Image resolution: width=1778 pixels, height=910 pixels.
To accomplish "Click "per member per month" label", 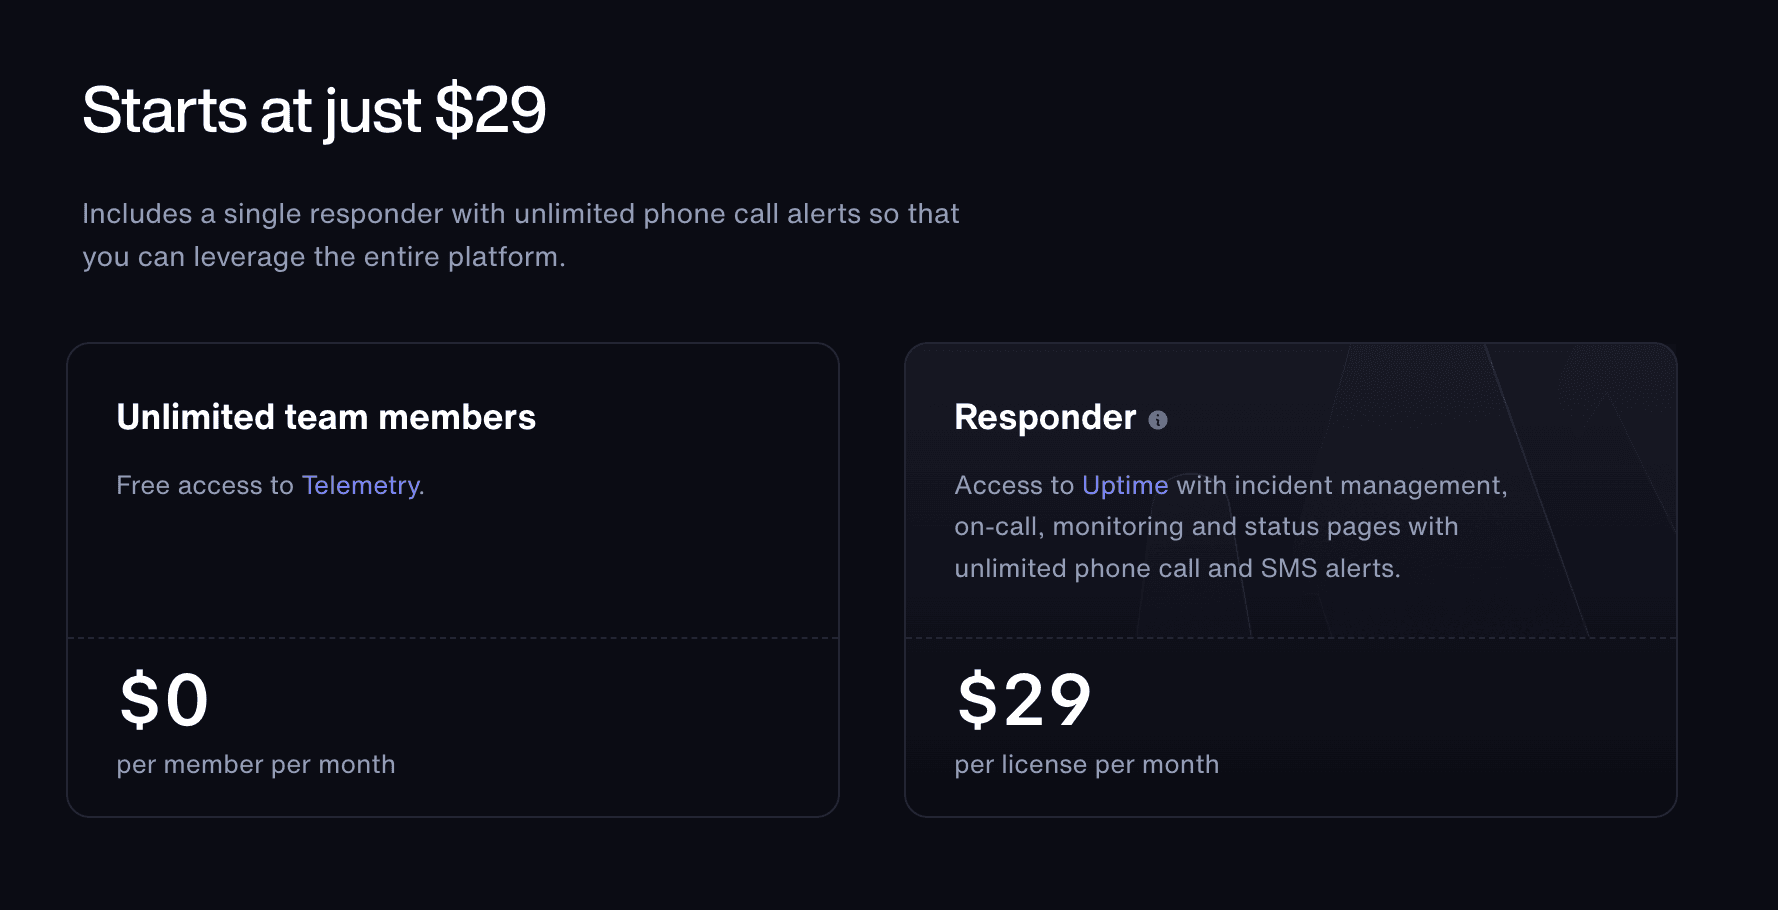I will 256,765.
